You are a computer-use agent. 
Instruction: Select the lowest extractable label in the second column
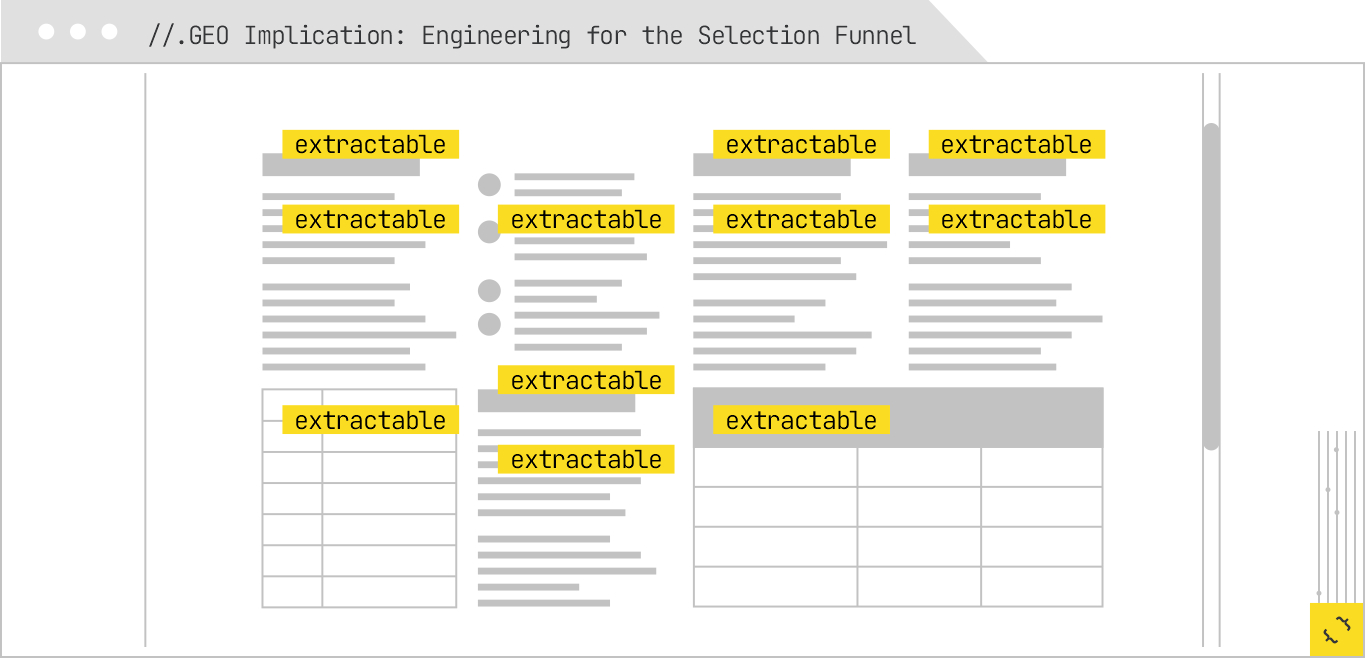586,459
